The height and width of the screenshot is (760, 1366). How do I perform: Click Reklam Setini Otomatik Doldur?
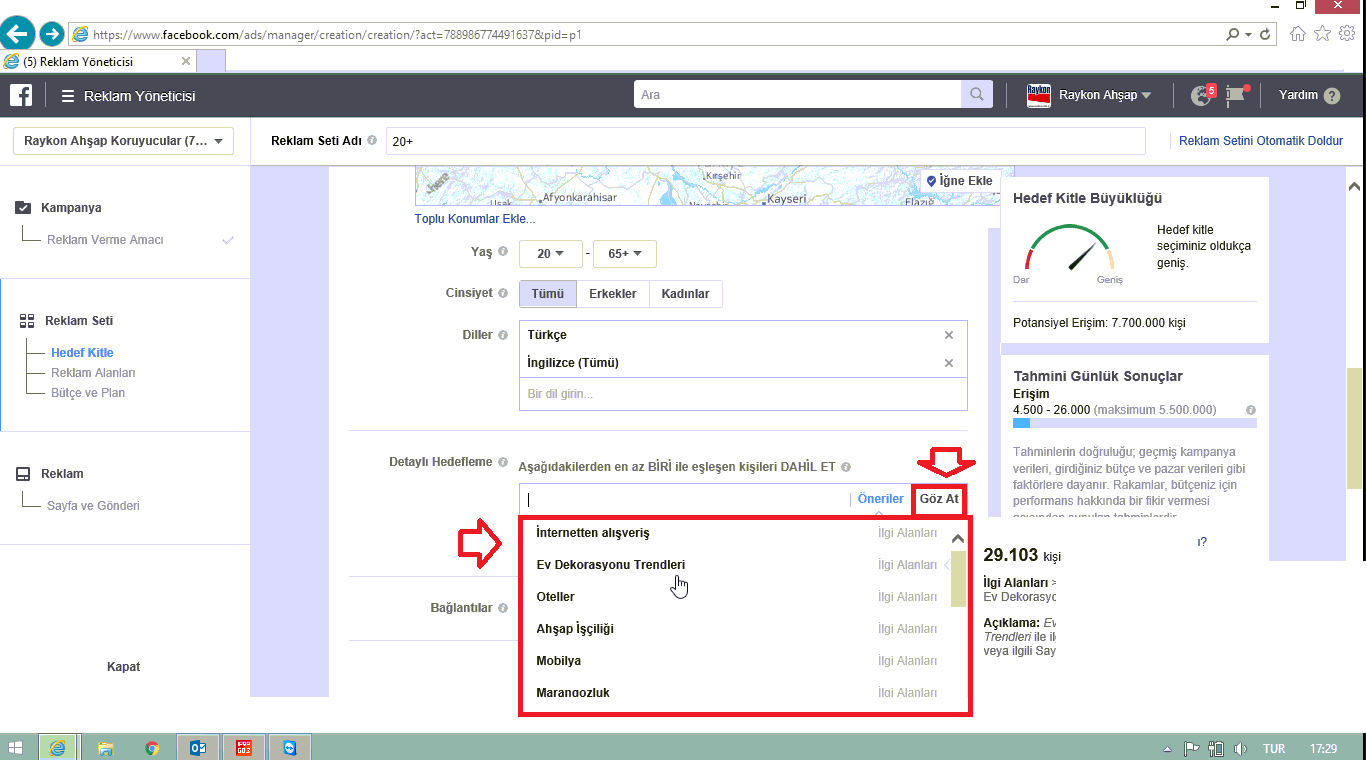1261,141
